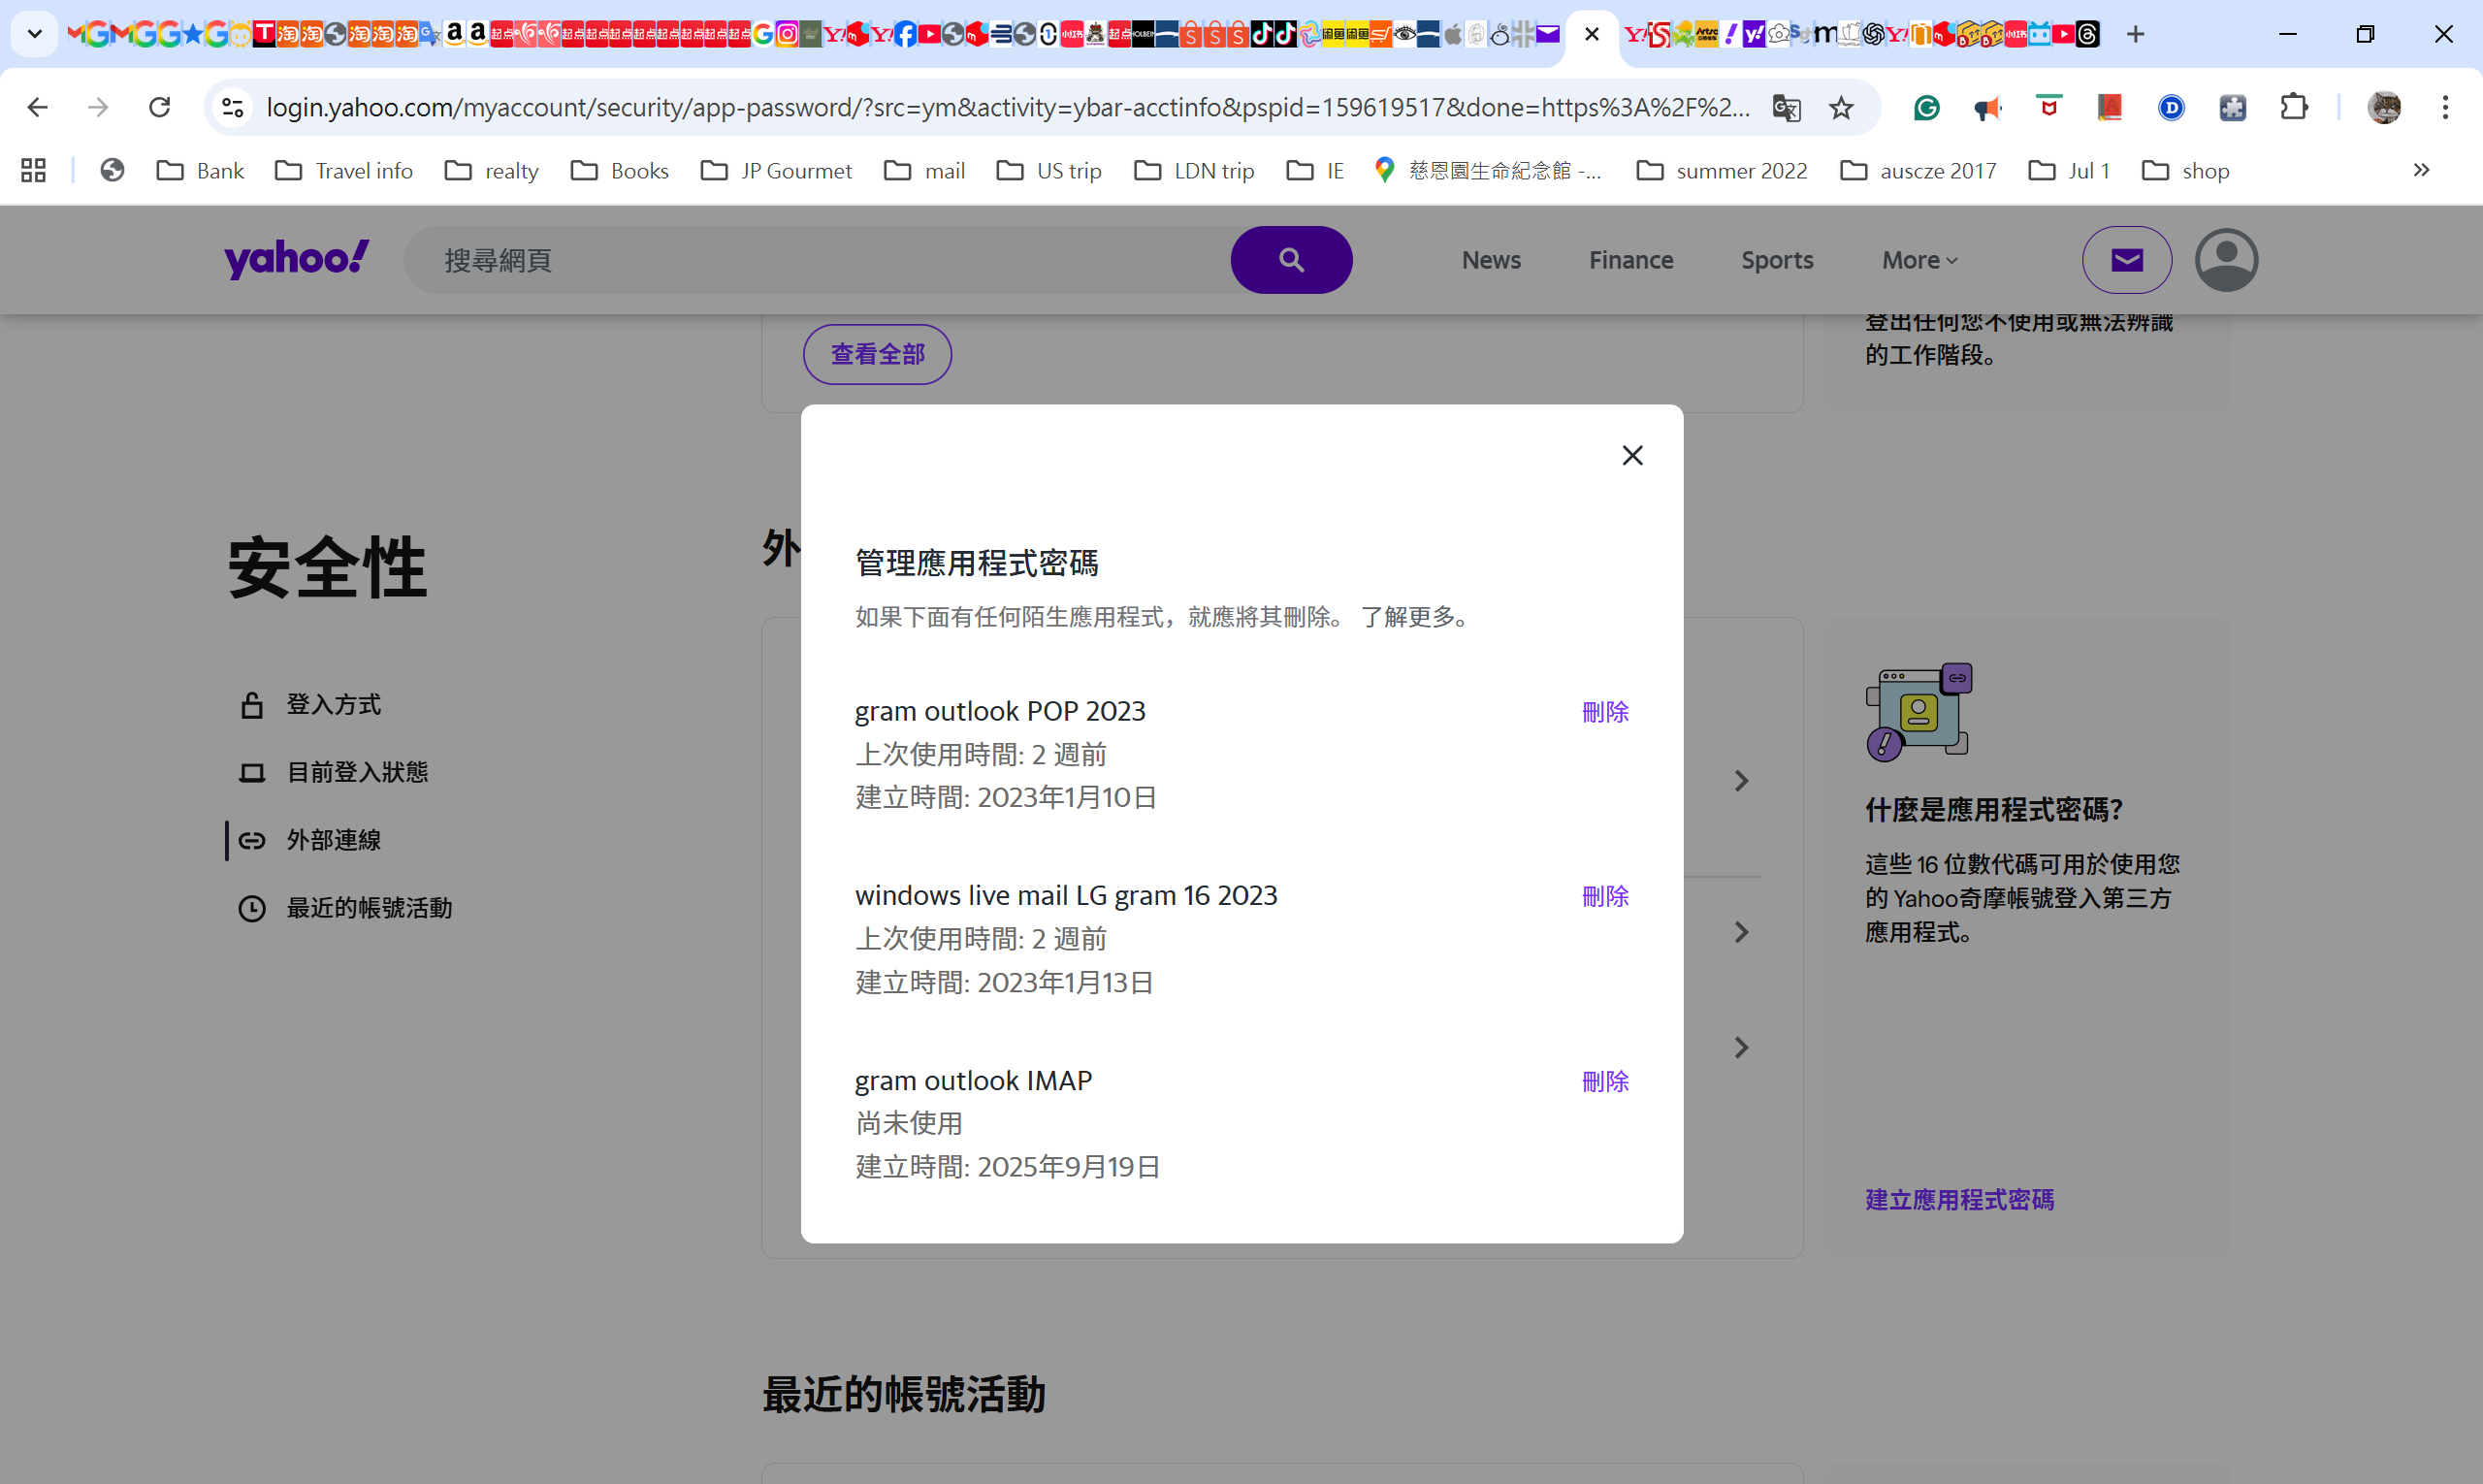Click the 查看全部 button
2483x1484 pixels.
tap(876, 353)
